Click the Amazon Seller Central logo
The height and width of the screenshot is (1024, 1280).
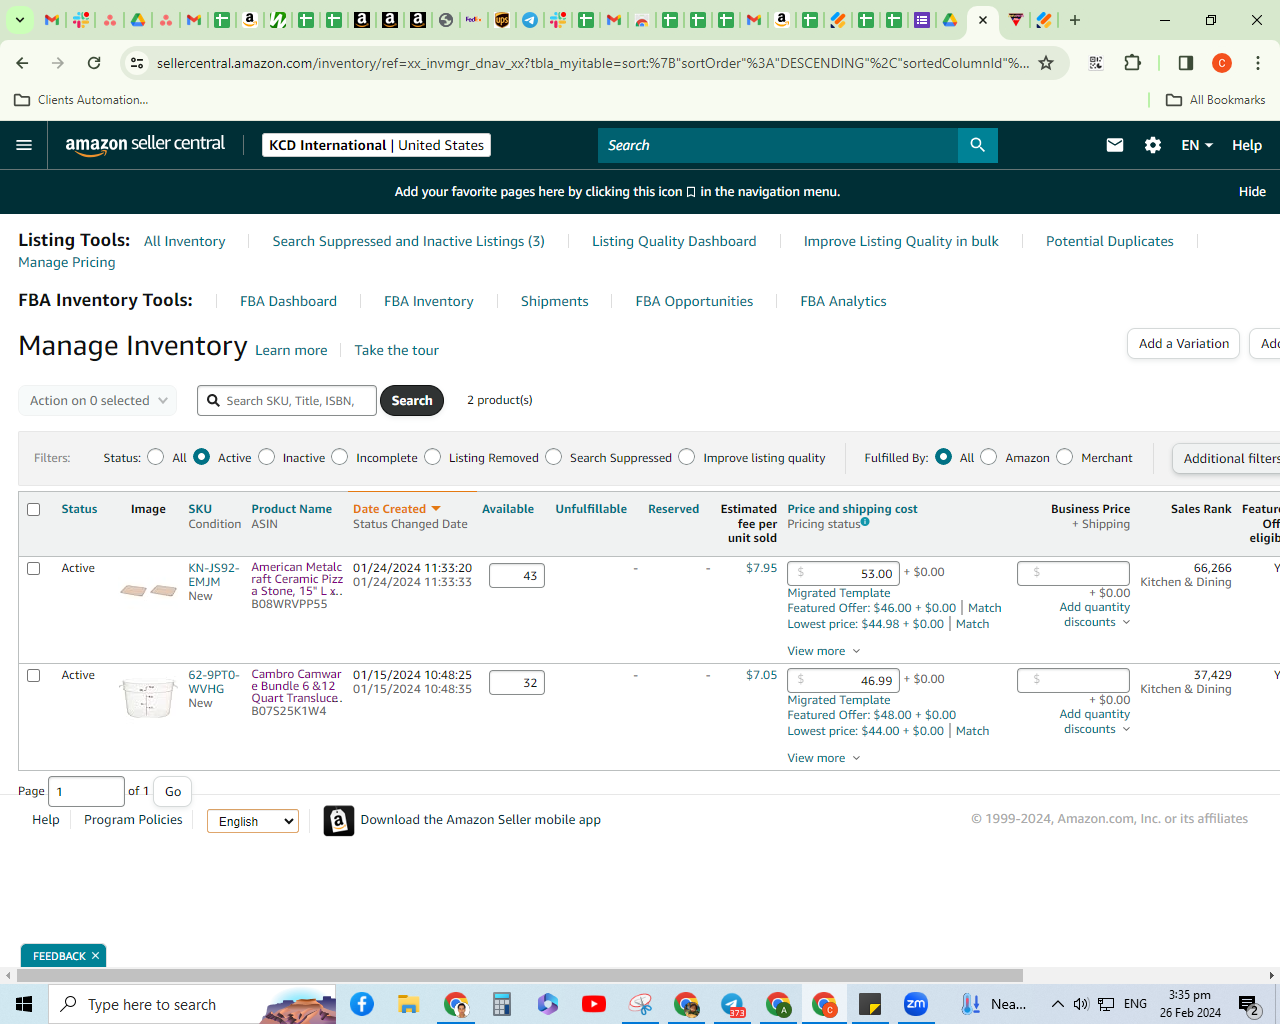pos(145,145)
